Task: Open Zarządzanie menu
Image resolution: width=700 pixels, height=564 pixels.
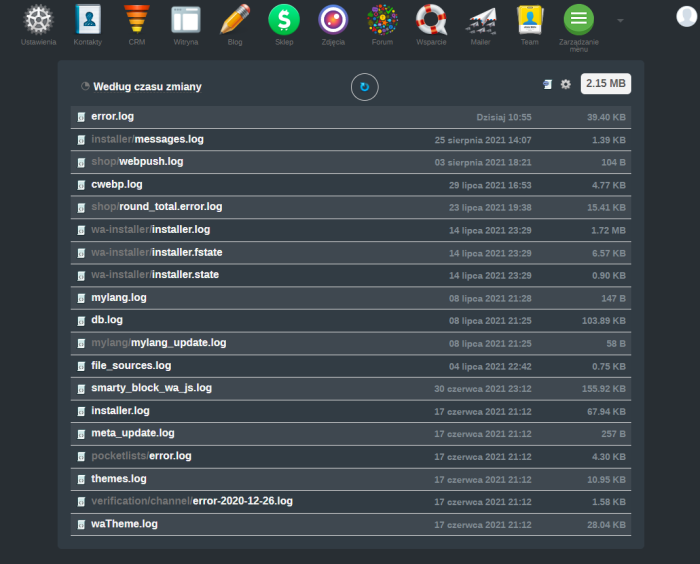Action: coord(578,20)
